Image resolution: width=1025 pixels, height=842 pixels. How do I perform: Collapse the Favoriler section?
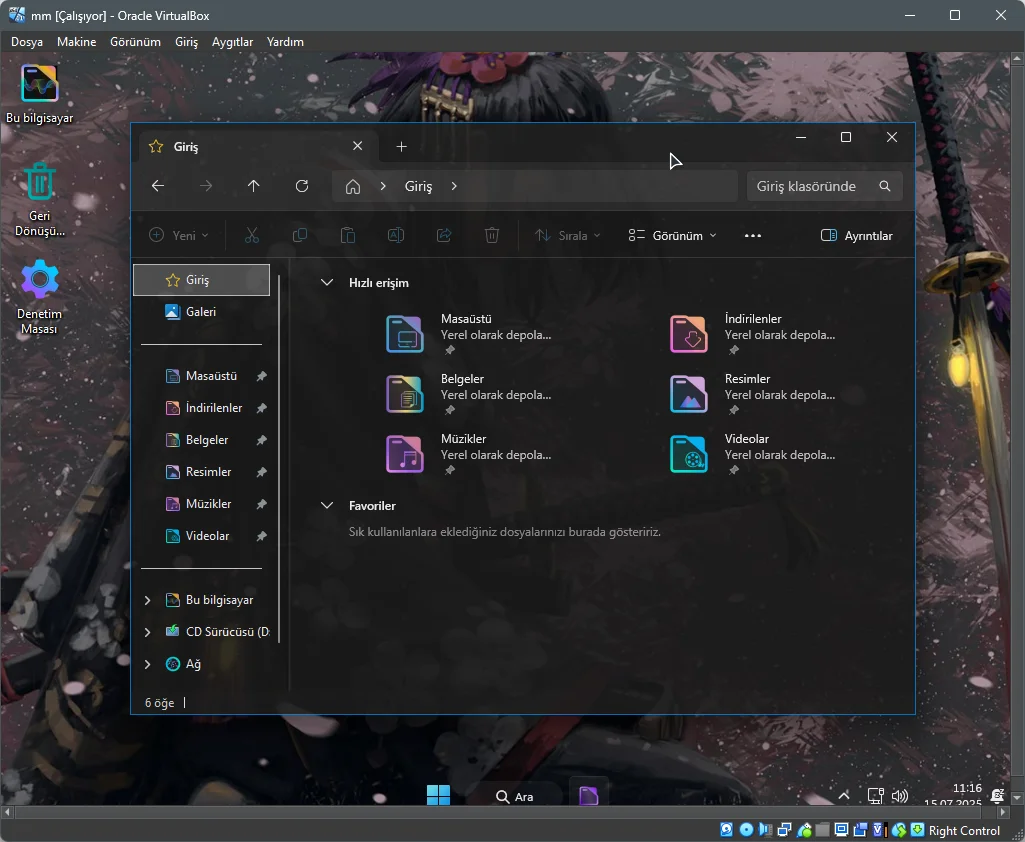[327, 506]
